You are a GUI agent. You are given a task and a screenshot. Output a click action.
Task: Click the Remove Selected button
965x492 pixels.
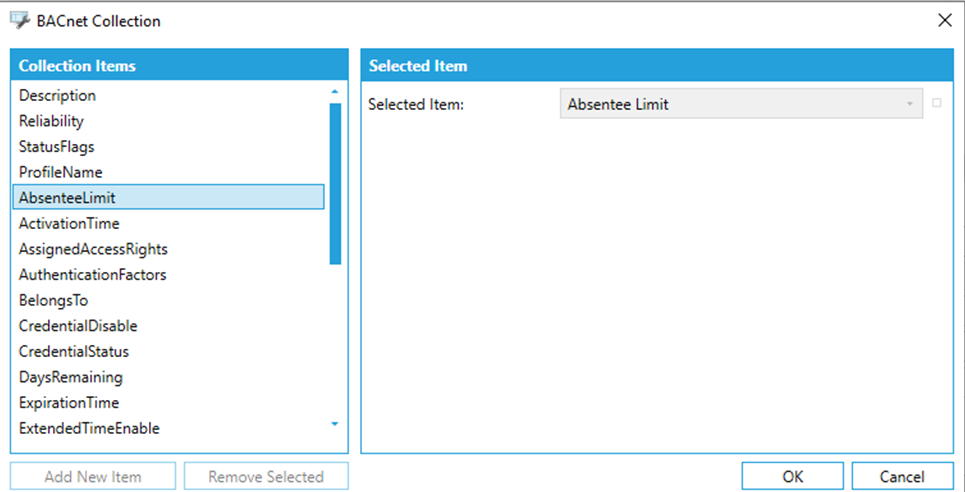[x=266, y=477]
